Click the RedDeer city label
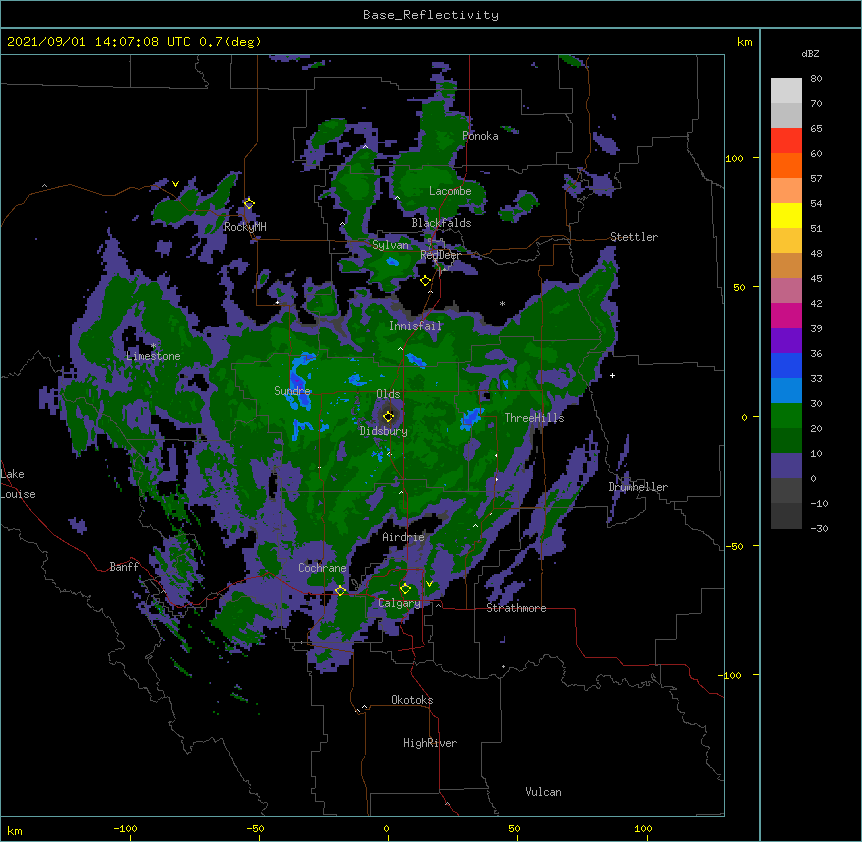 point(440,255)
